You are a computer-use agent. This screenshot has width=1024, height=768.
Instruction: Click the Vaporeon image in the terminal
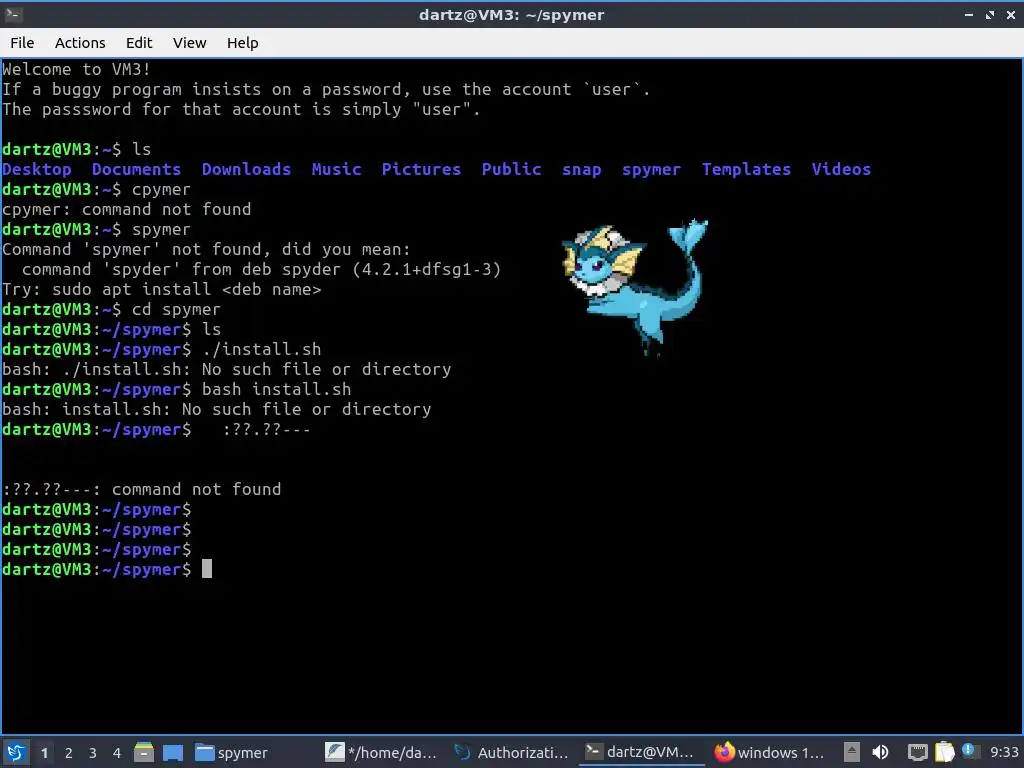click(635, 287)
